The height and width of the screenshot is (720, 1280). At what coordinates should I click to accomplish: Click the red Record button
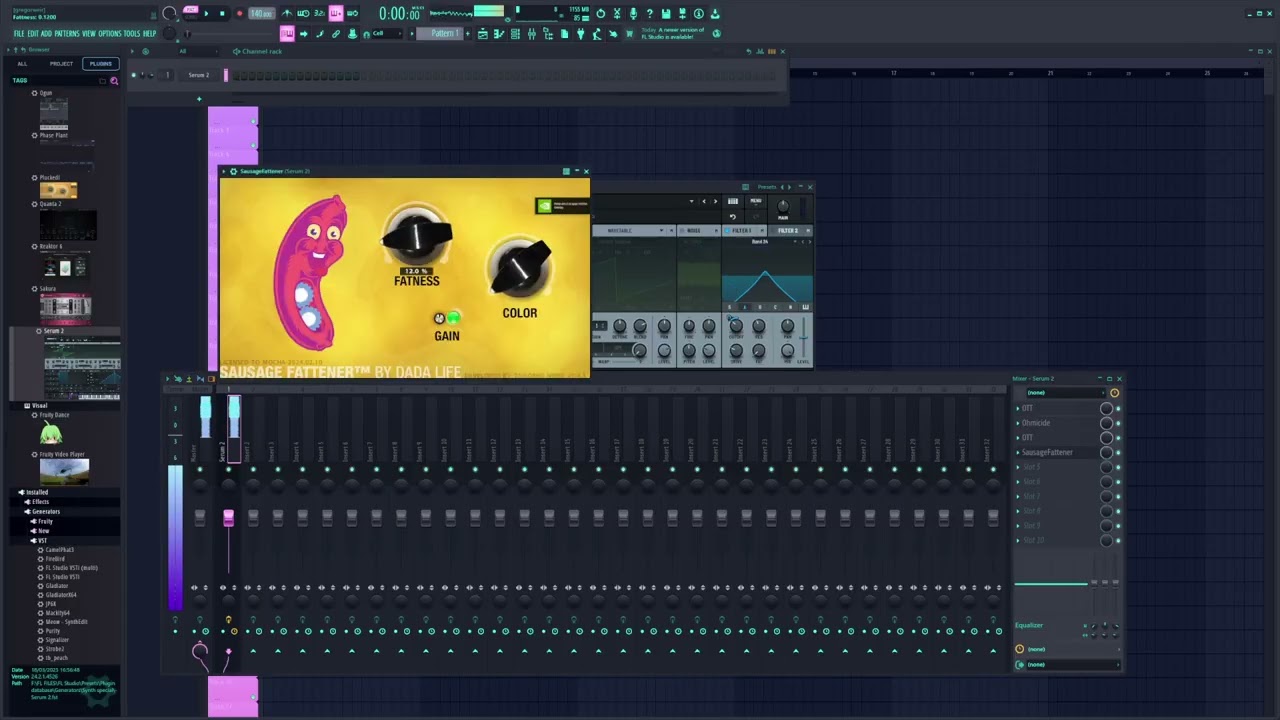pyautogui.click(x=239, y=13)
